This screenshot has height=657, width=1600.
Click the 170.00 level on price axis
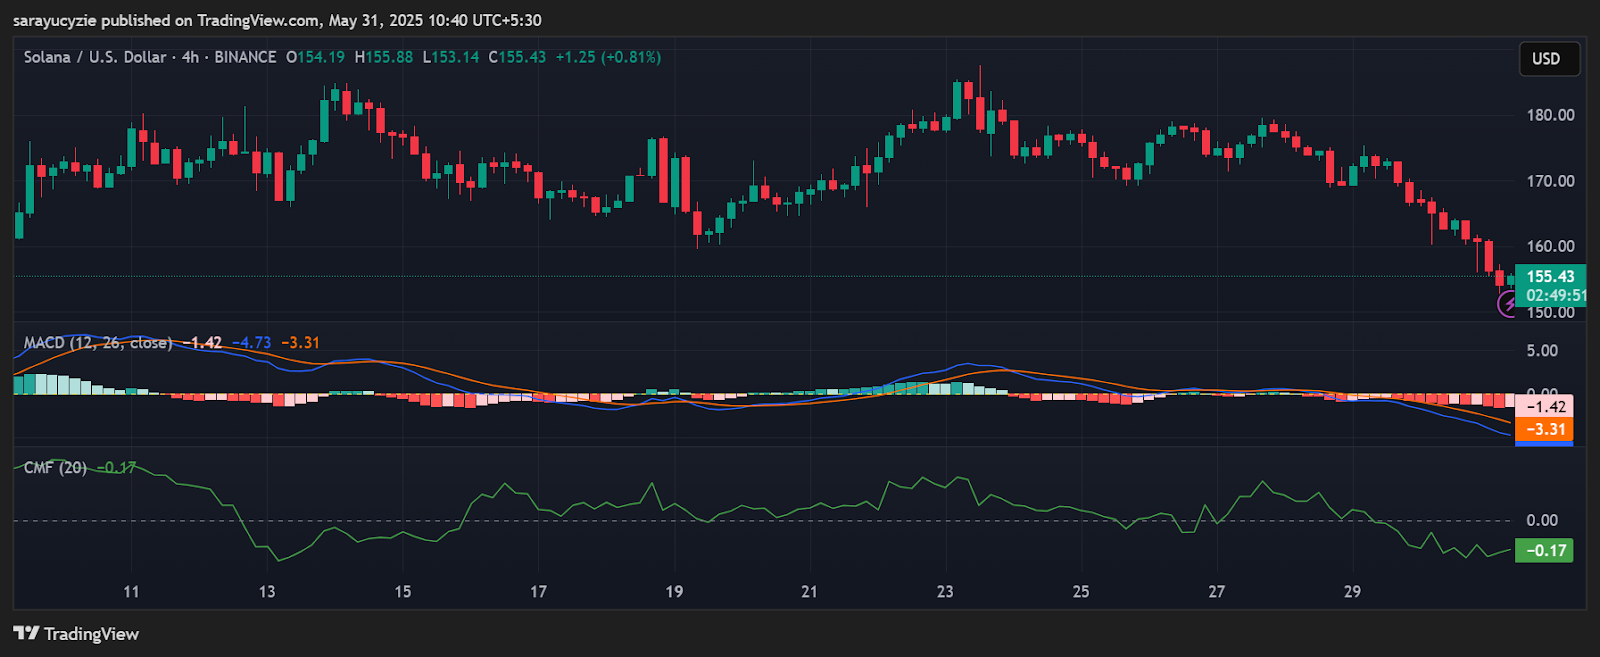coord(1550,181)
